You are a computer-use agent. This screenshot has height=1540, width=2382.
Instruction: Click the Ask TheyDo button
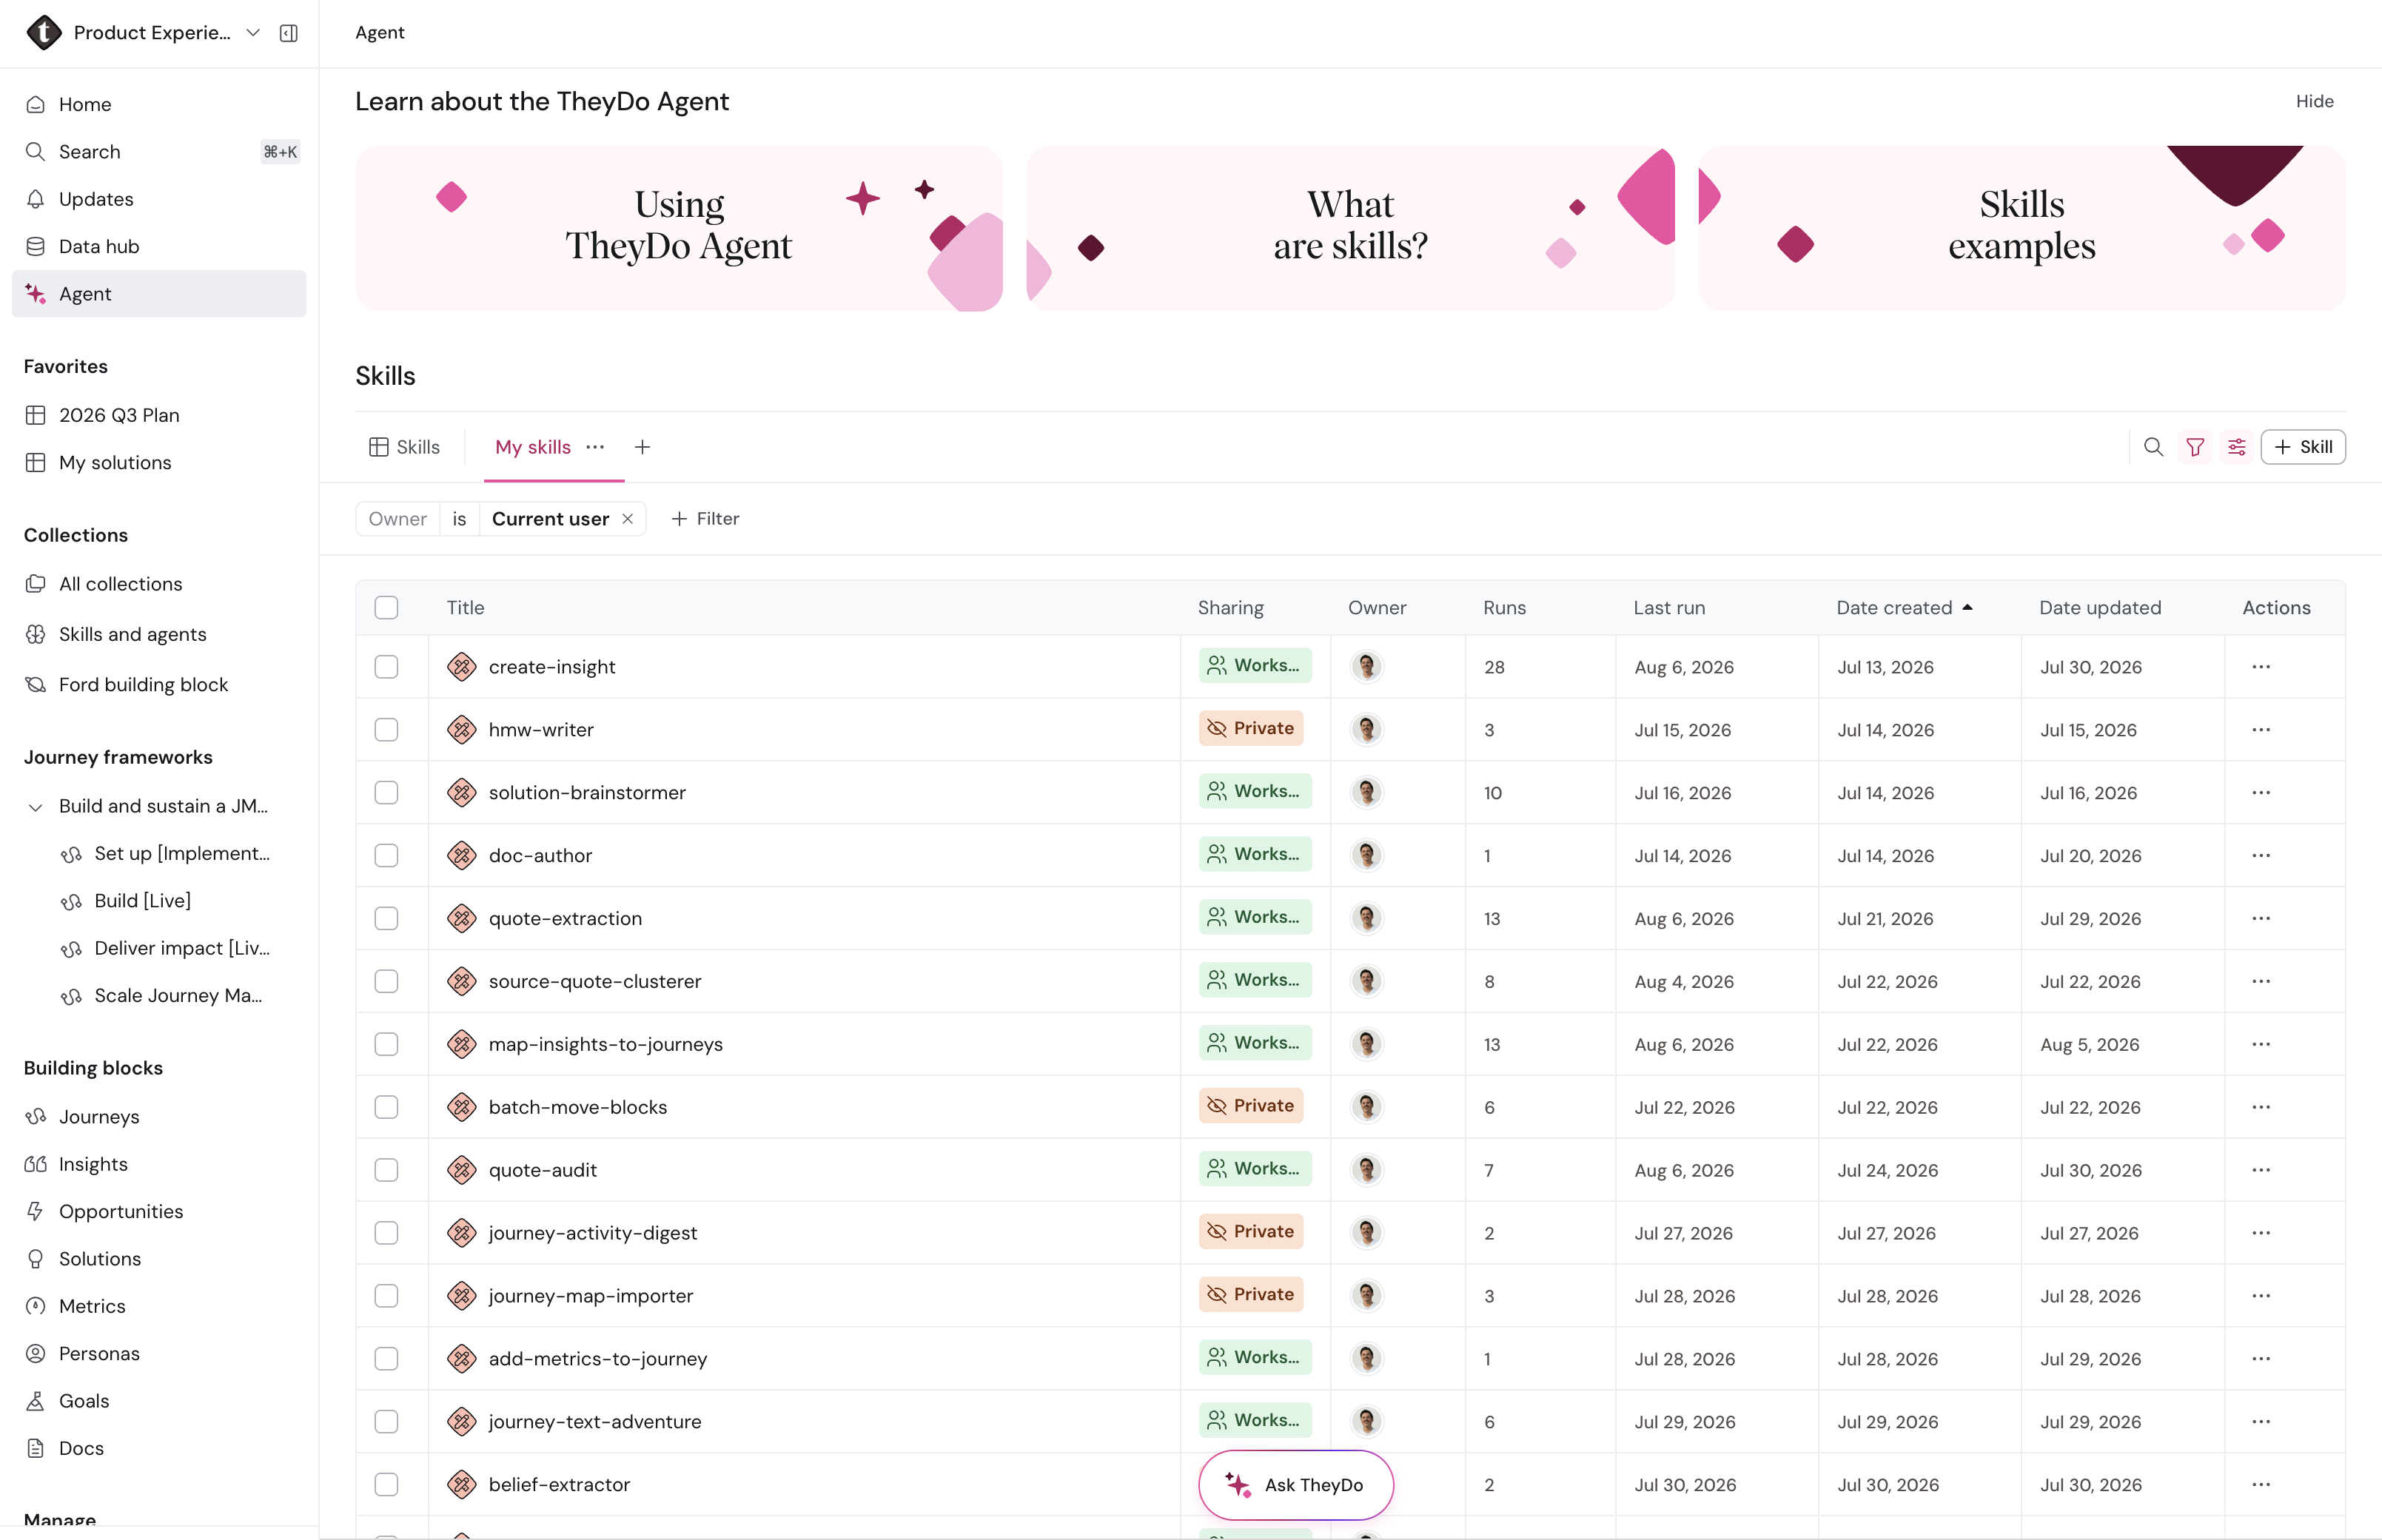pyautogui.click(x=1296, y=1485)
